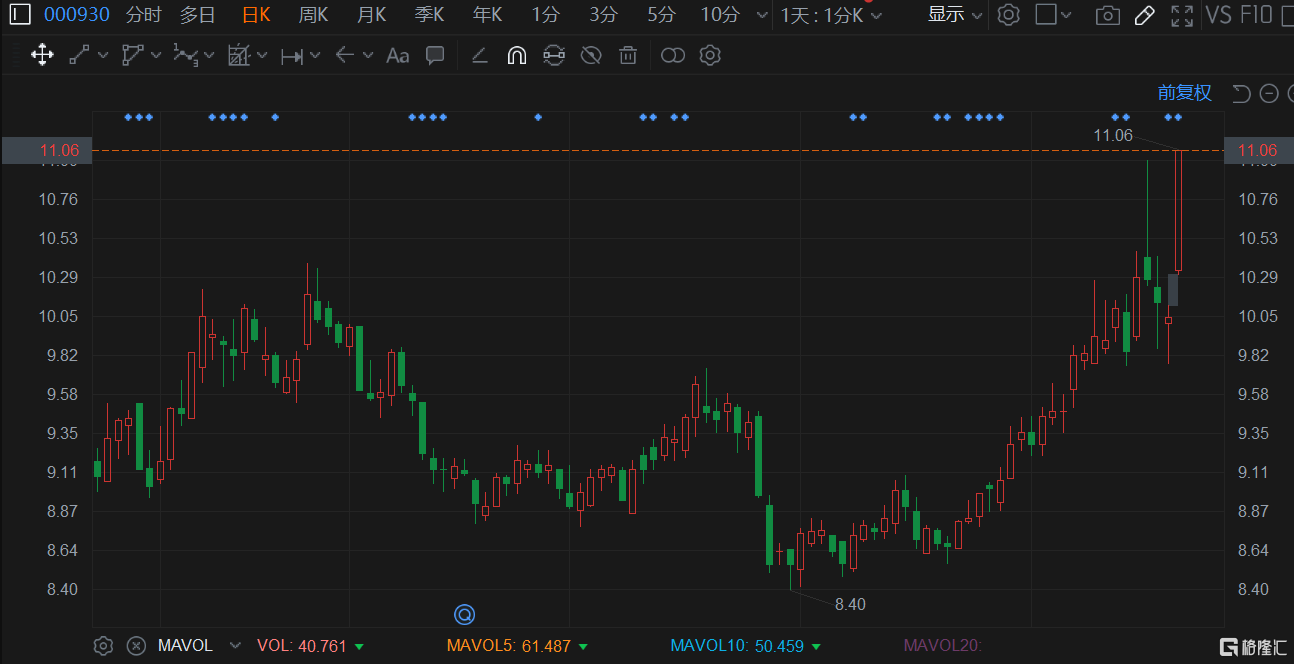The image size is (1294, 664).
Task: Delete drawings with the trash icon
Action: [628, 55]
